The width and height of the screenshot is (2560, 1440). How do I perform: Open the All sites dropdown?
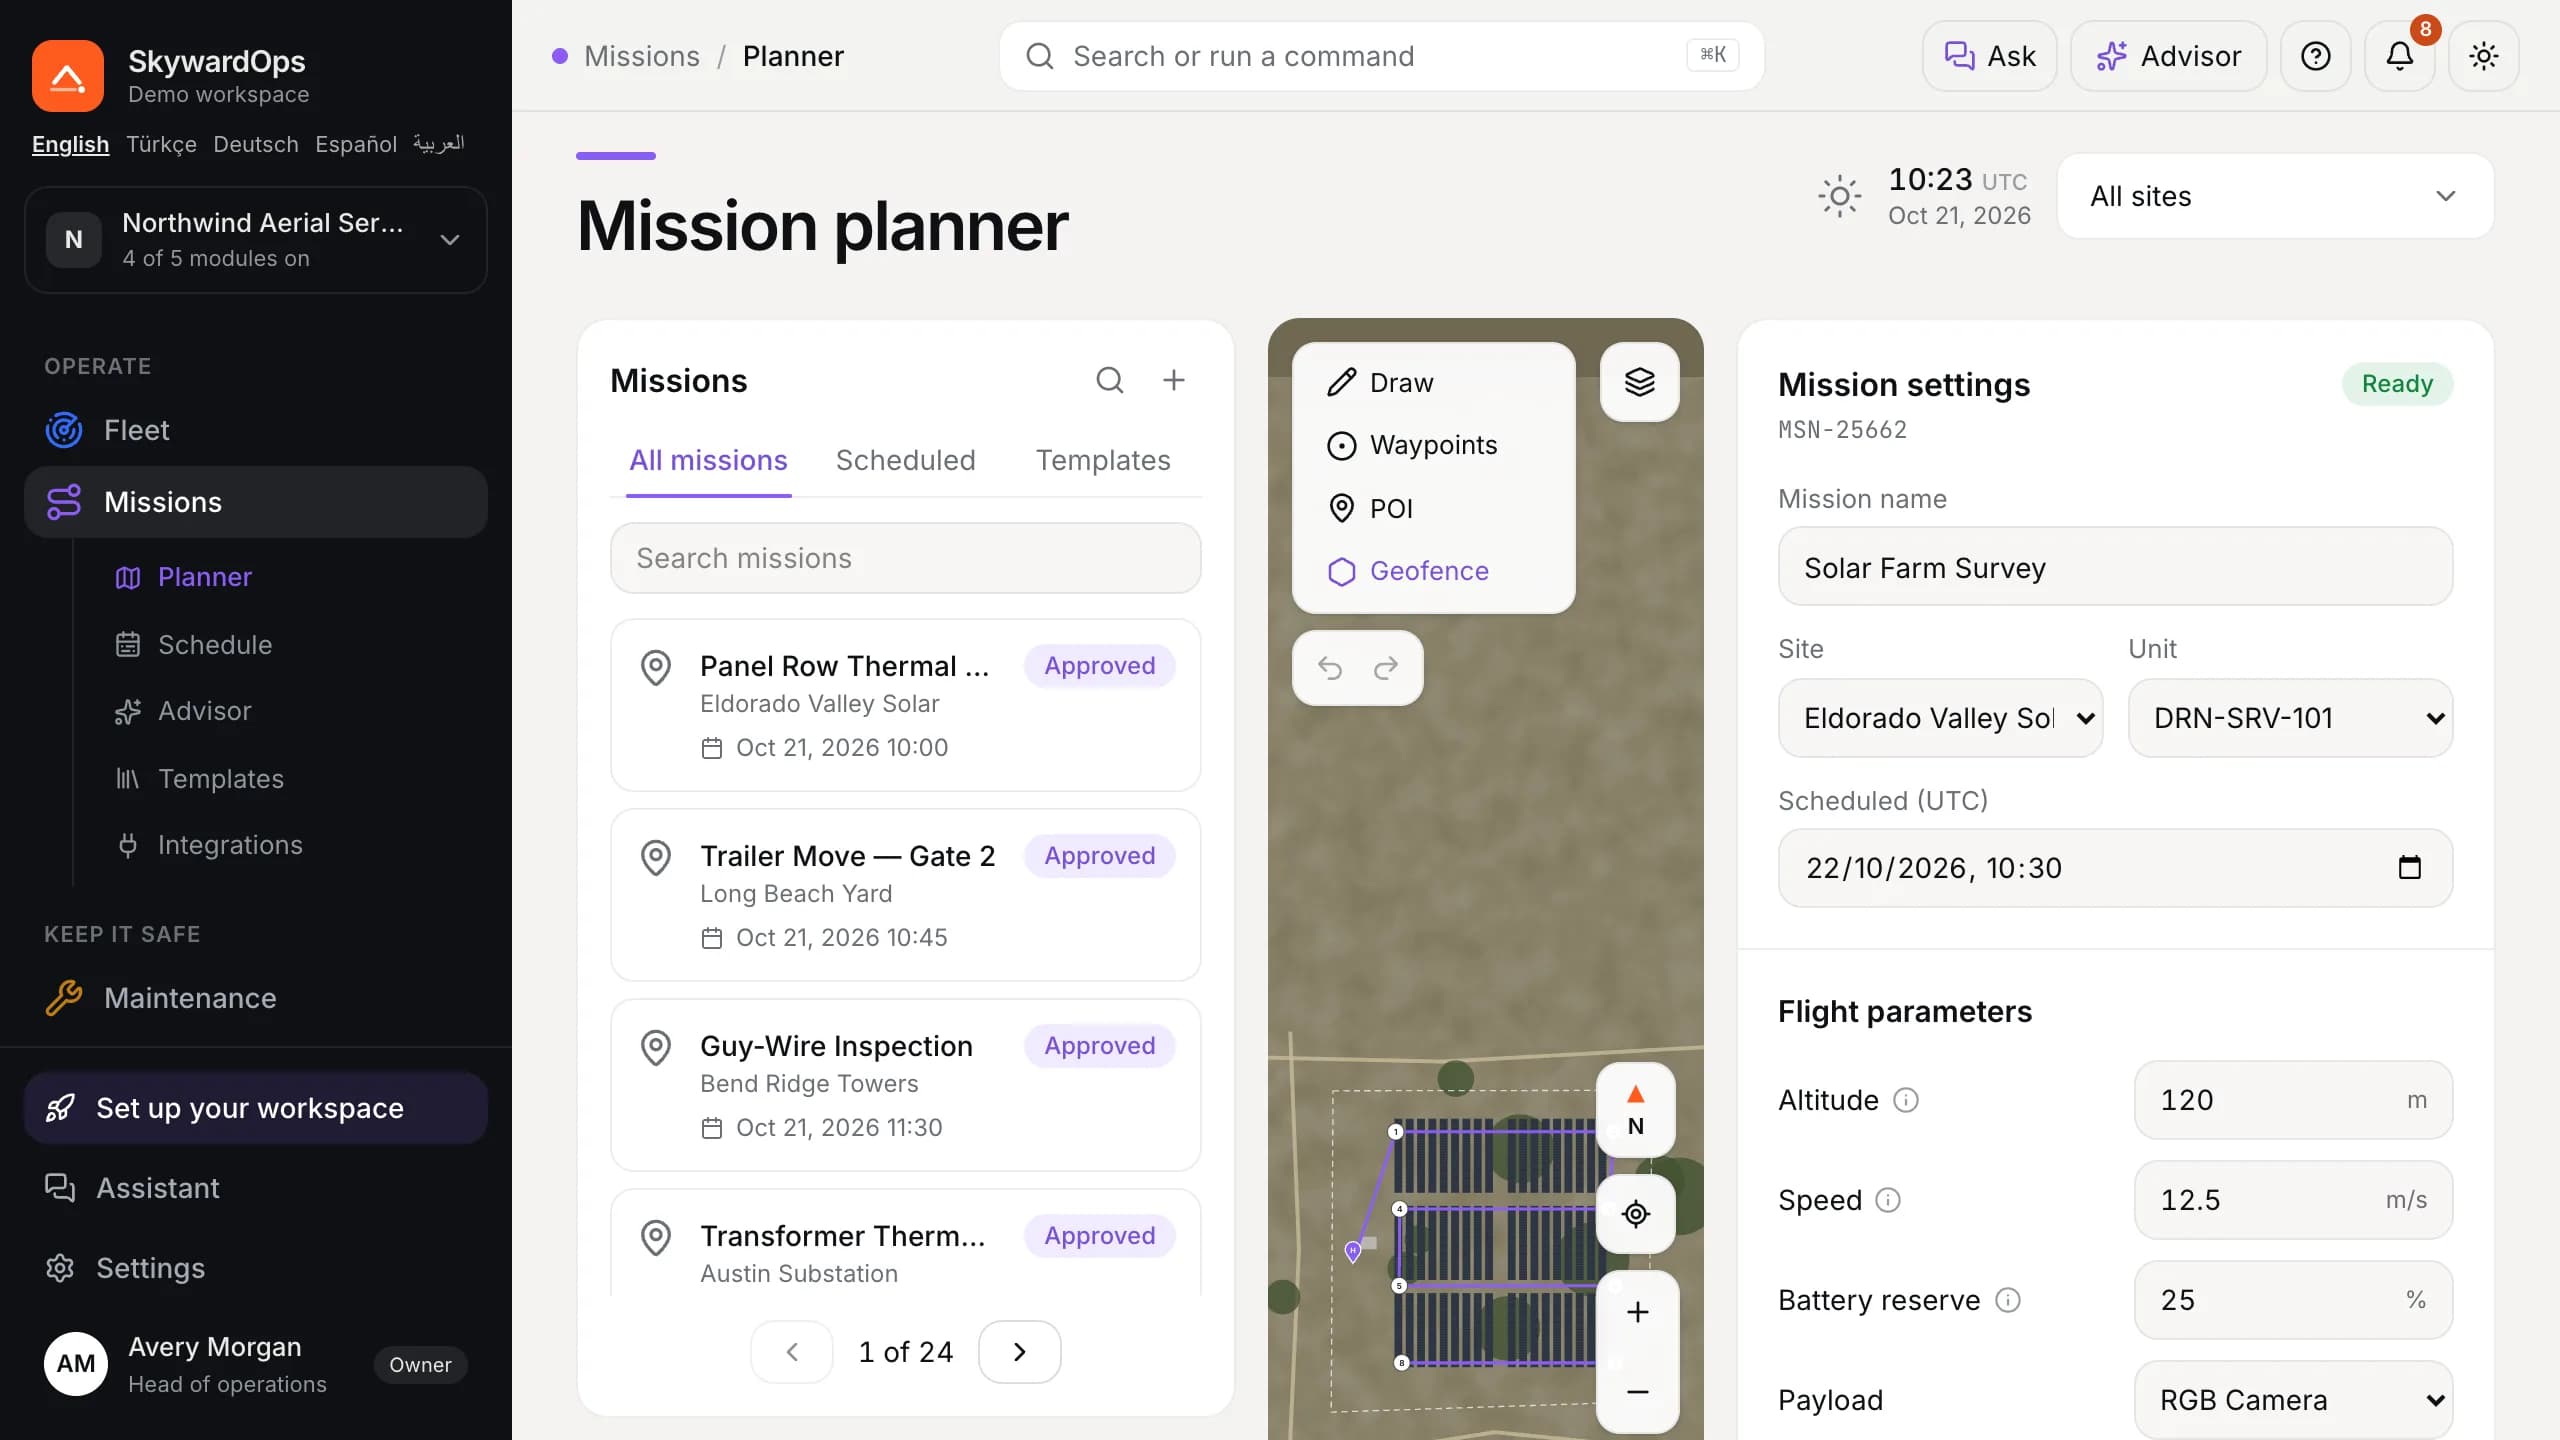click(x=2275, y=196)
